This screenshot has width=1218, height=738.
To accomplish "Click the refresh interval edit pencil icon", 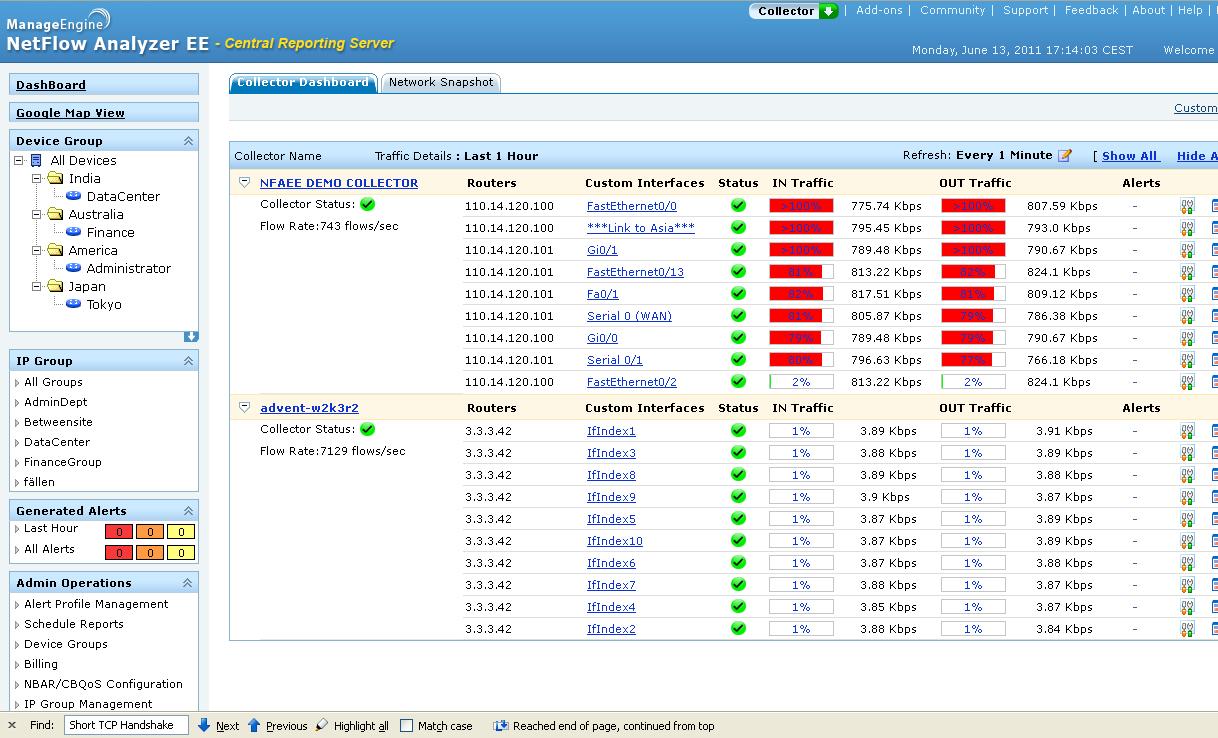I will (1065, 156).
